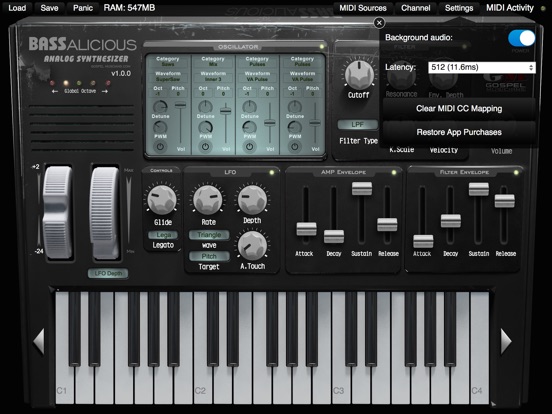Open the Saws category selector
Image resolution: width=552 pixels, height=414 pixels.
168,64
